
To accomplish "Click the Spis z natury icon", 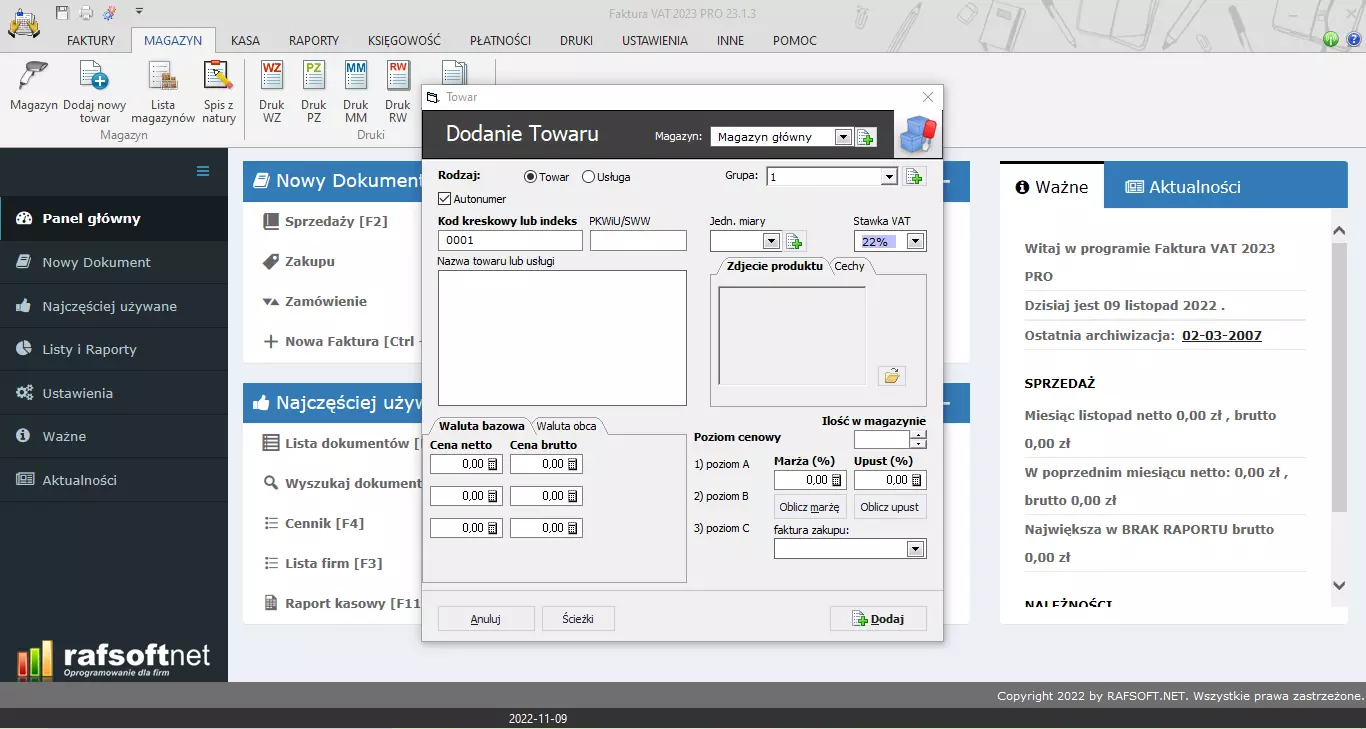I will [218, 78].
